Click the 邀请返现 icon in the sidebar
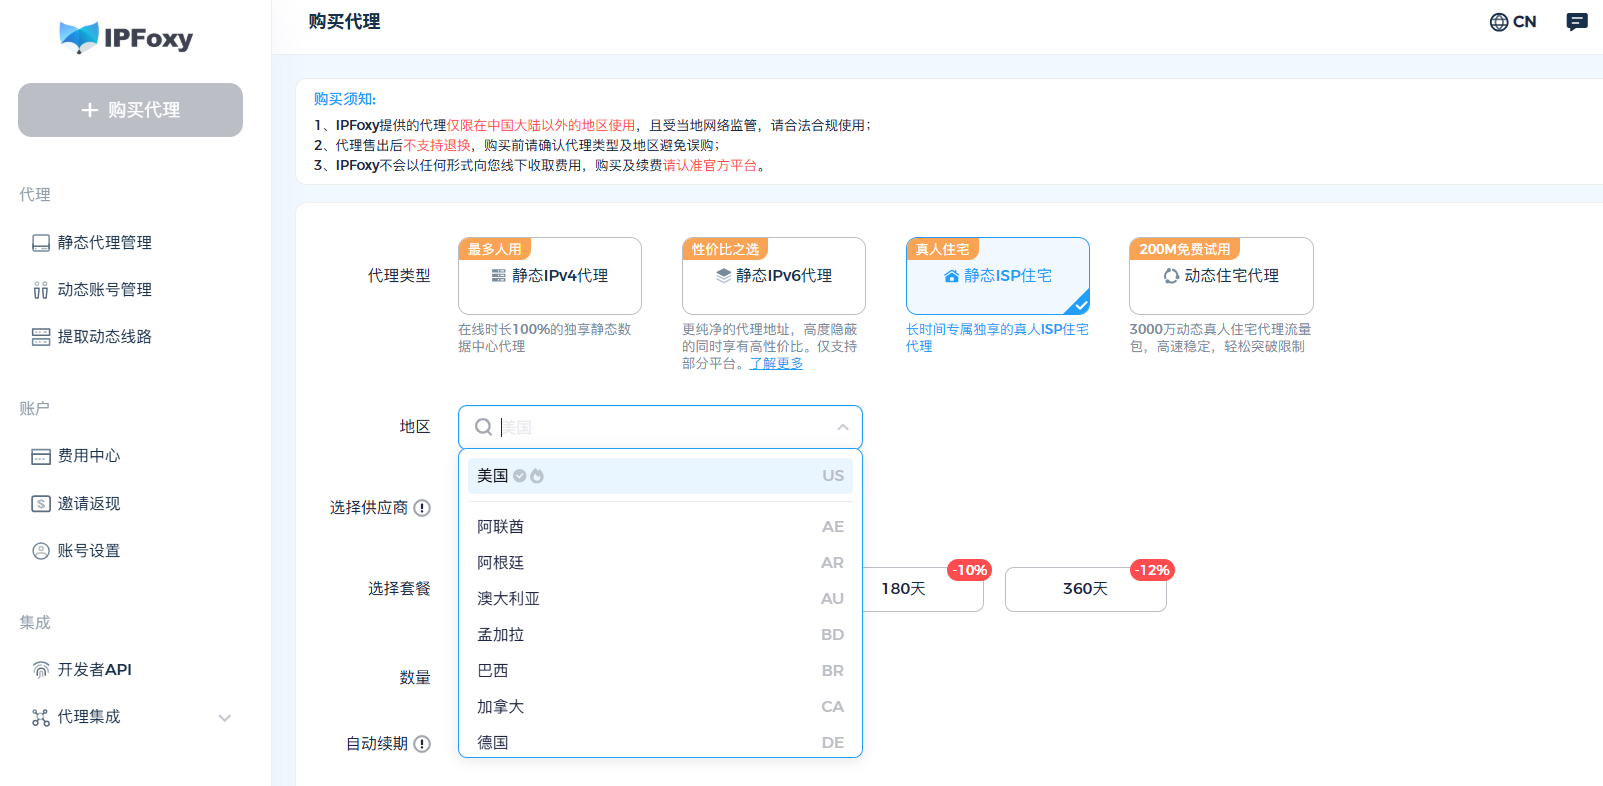This screenshot has width=1603, height=786. click(x=41, y=504)
